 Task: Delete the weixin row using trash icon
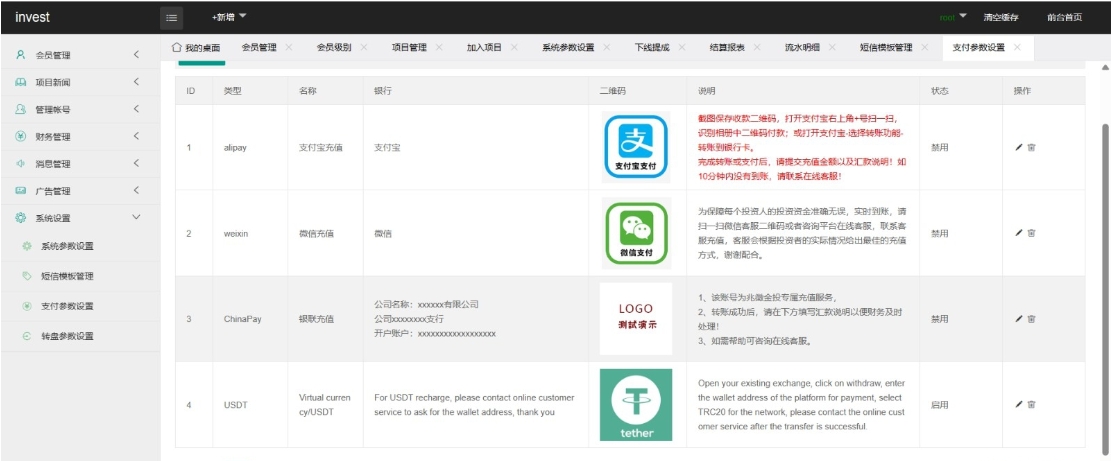click(1031, 233)
